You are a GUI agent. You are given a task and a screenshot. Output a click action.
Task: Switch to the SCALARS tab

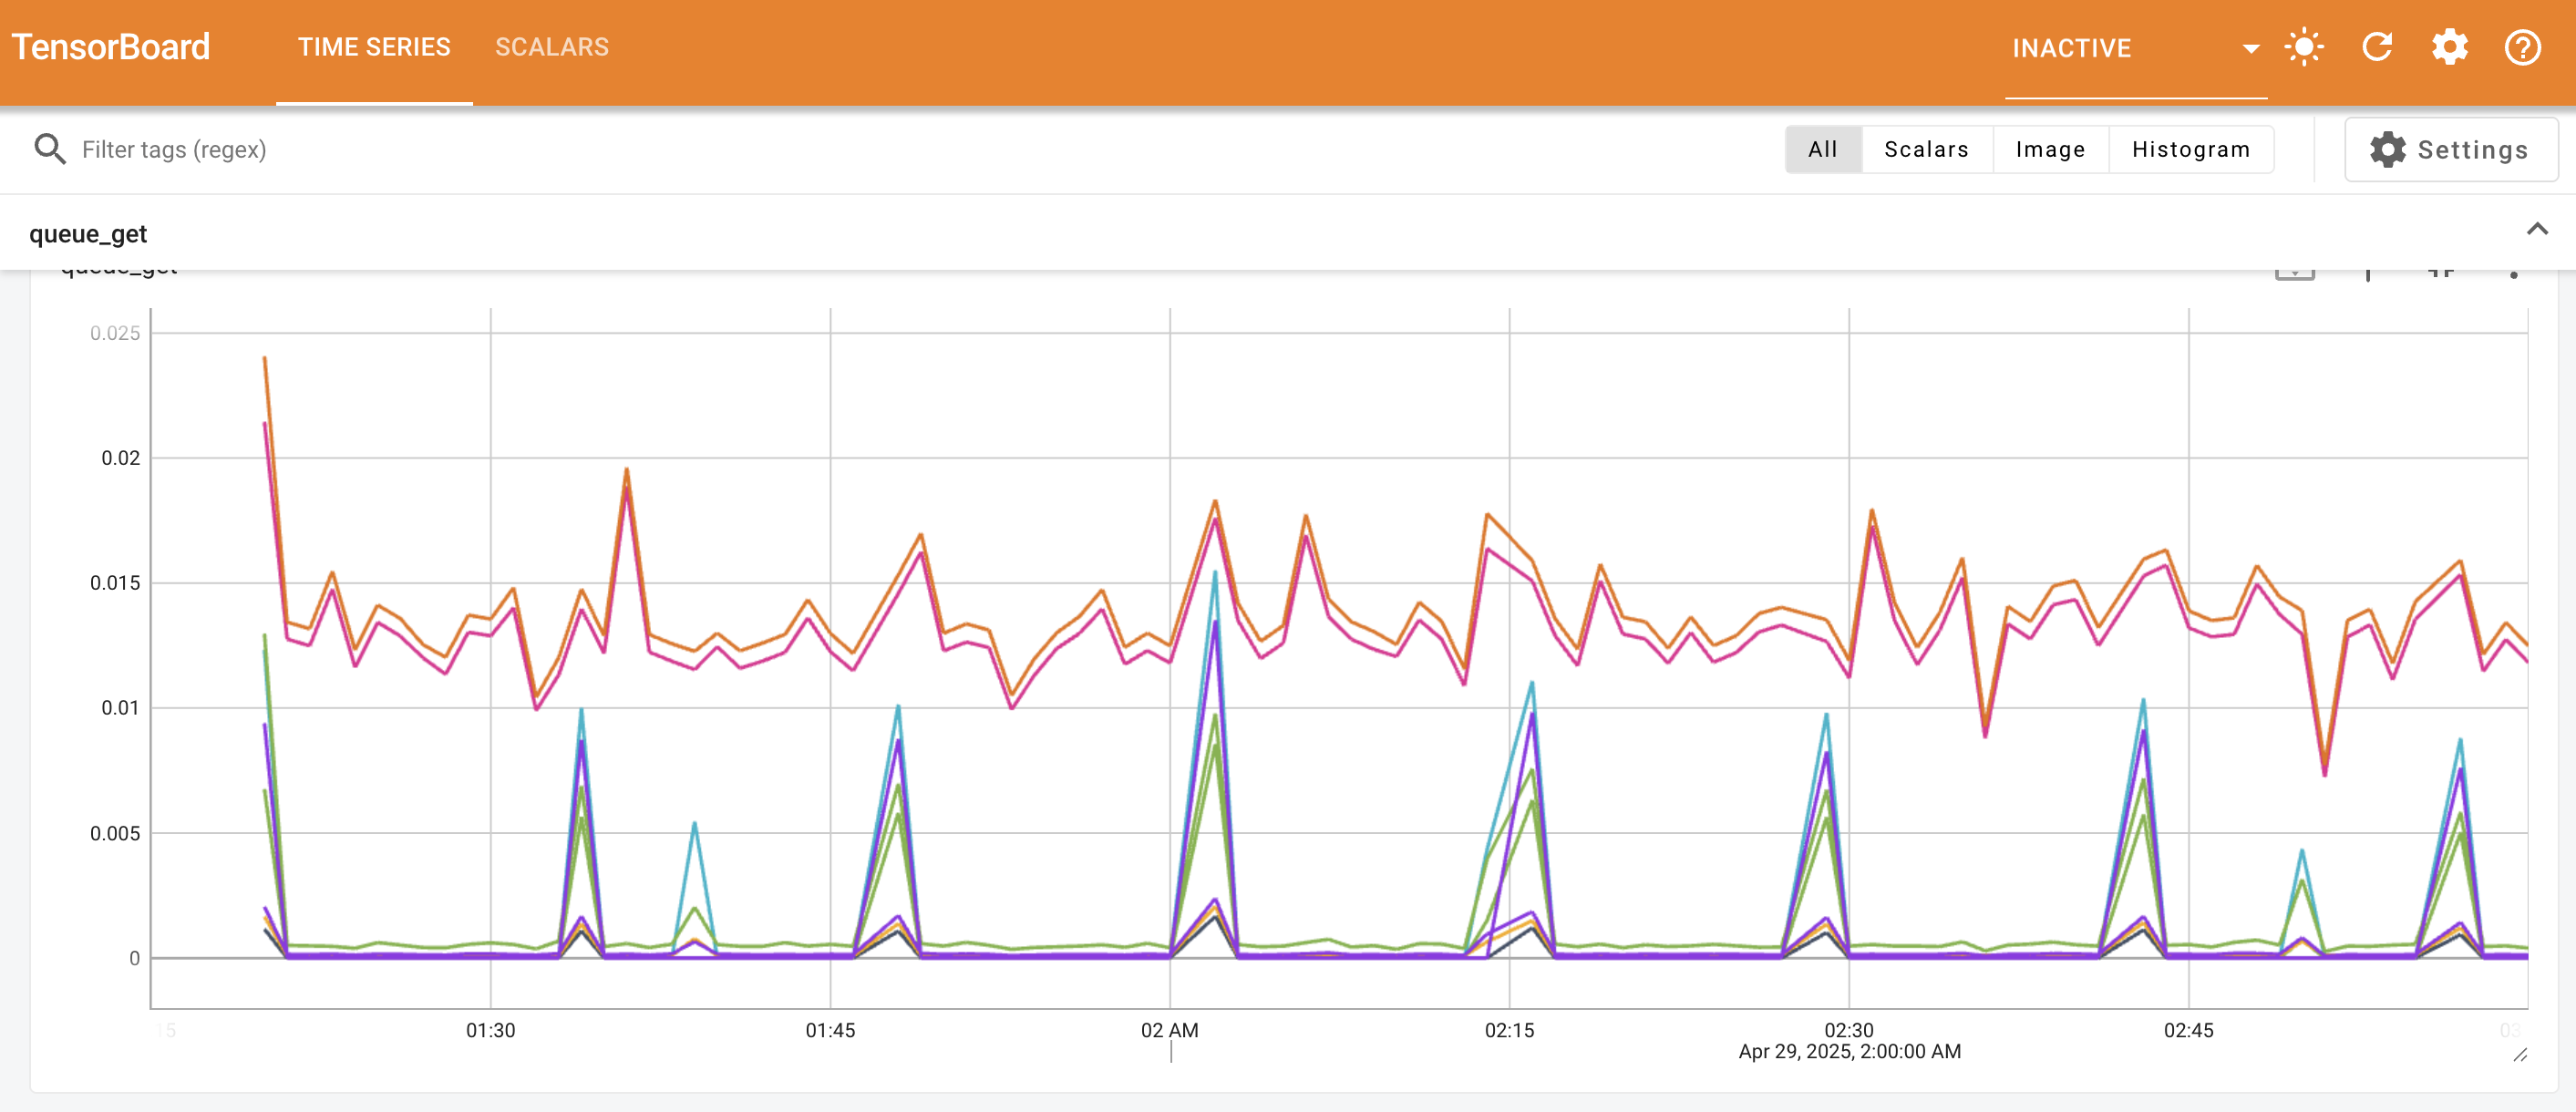click(x=552, y=46)
